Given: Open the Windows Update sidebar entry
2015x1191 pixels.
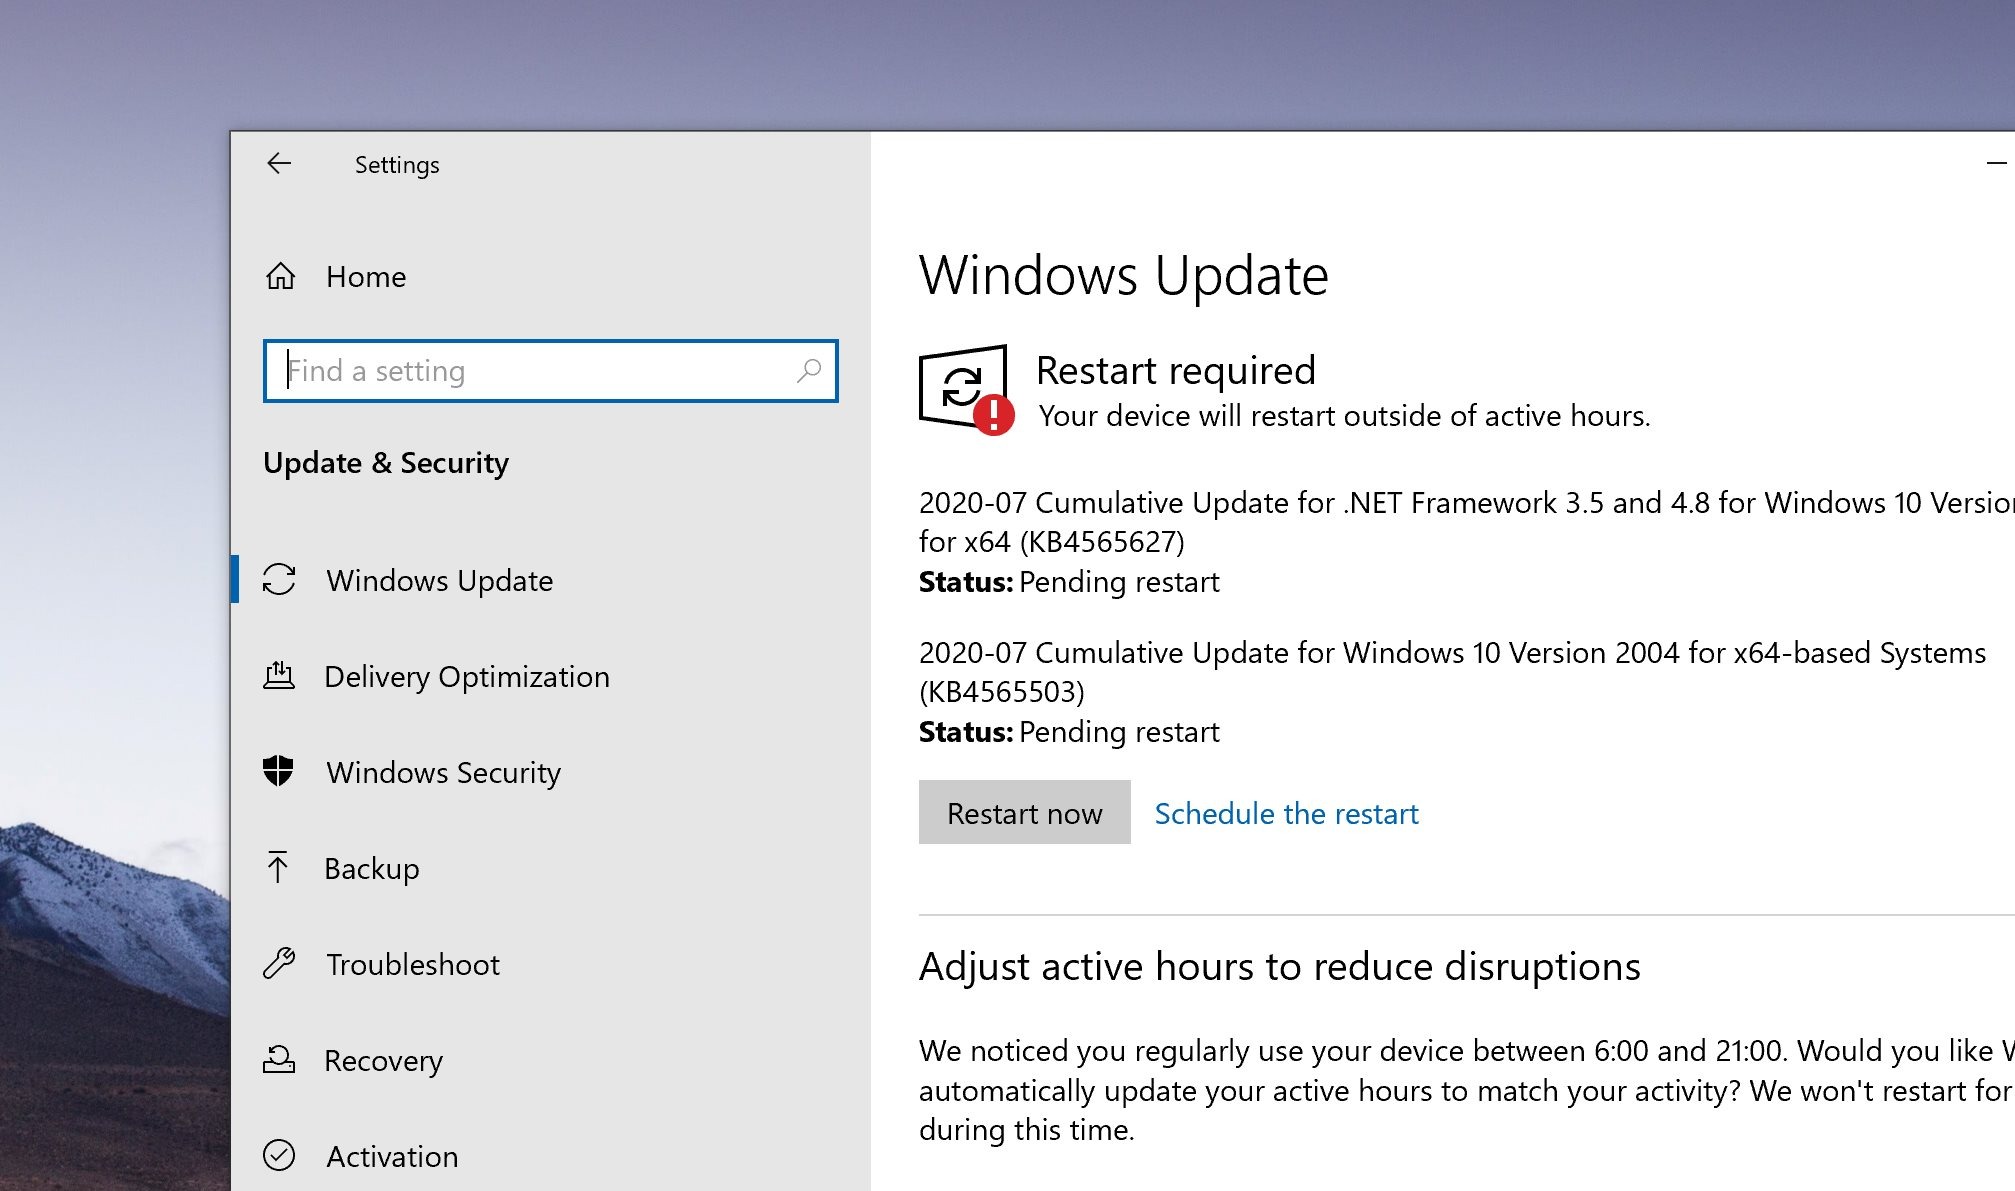Looking at the screenshot, I should (x=440, y=580).
